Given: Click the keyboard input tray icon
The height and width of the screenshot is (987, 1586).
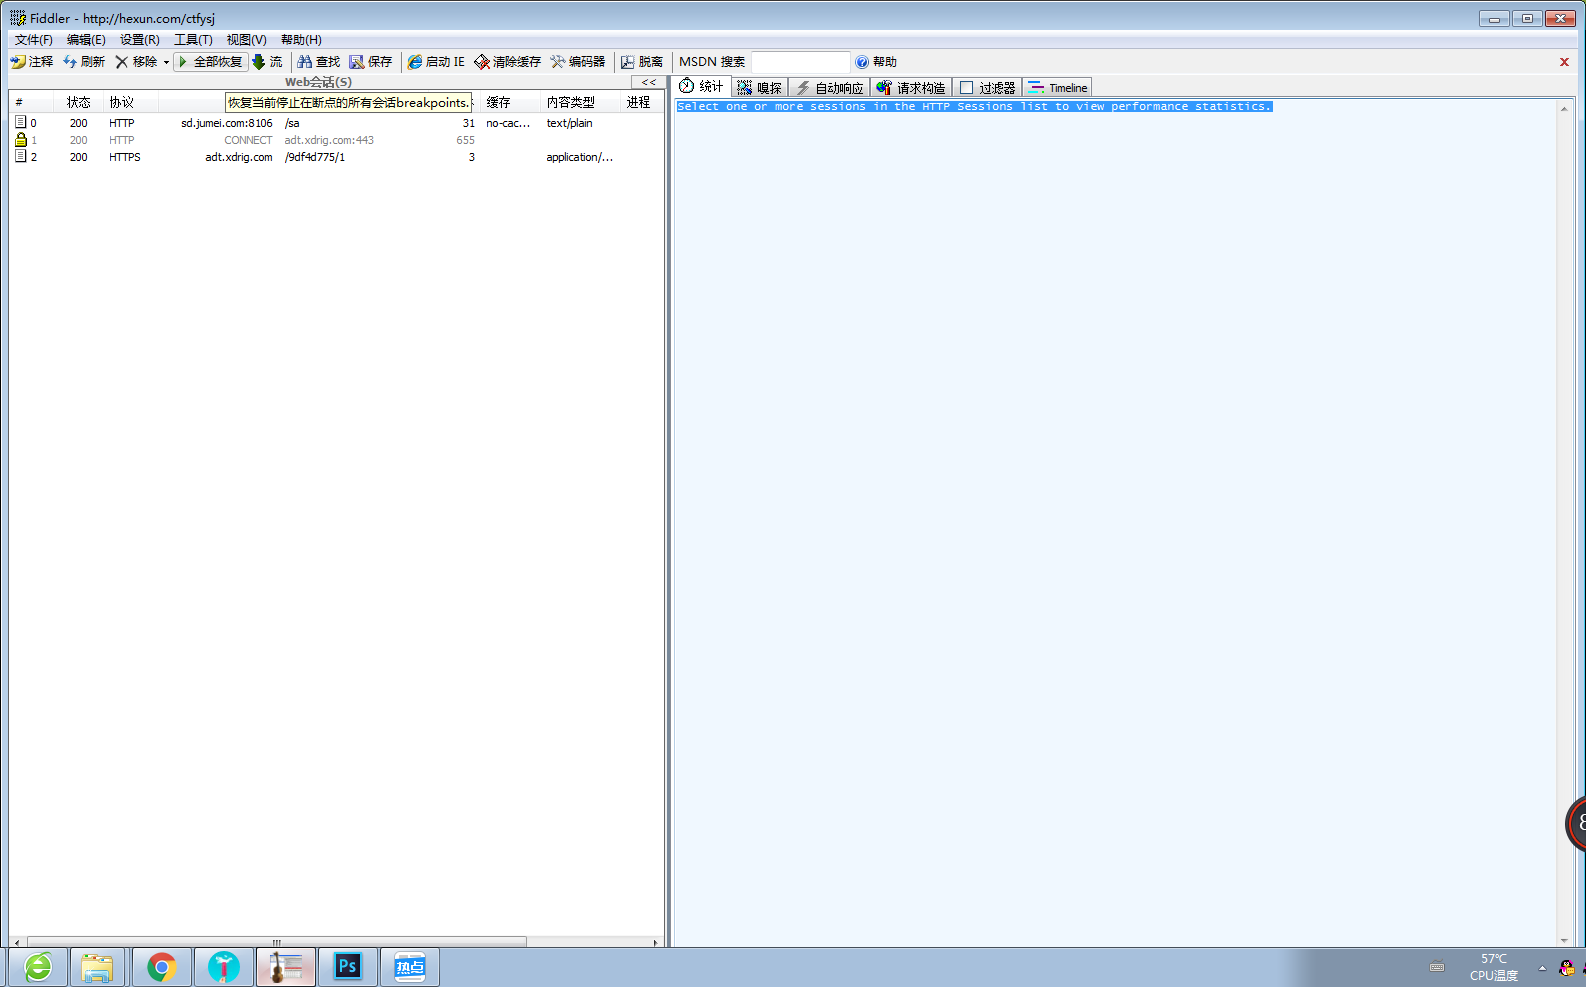Looking at the screenshot, I should coord(1437,967).
